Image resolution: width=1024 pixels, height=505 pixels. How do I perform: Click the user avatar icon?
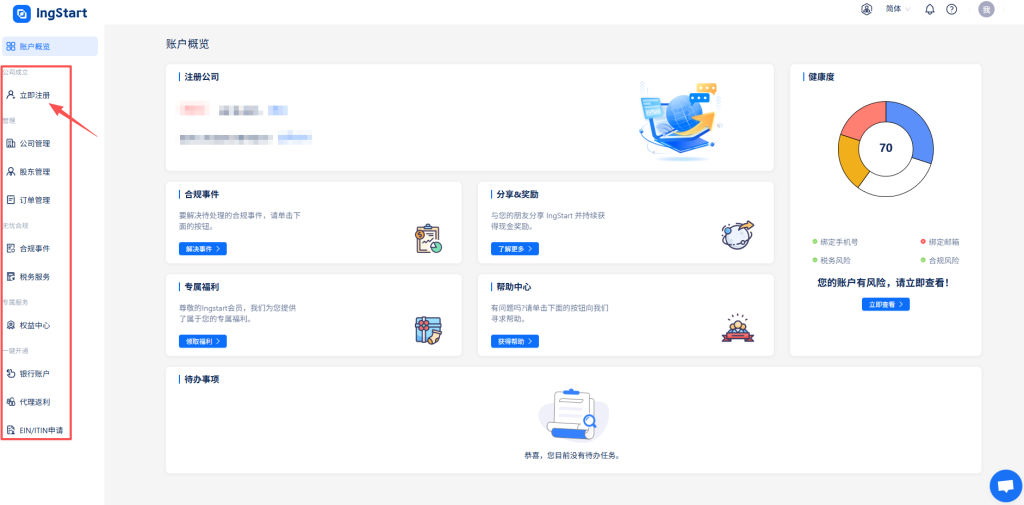[x=986, y=9]
